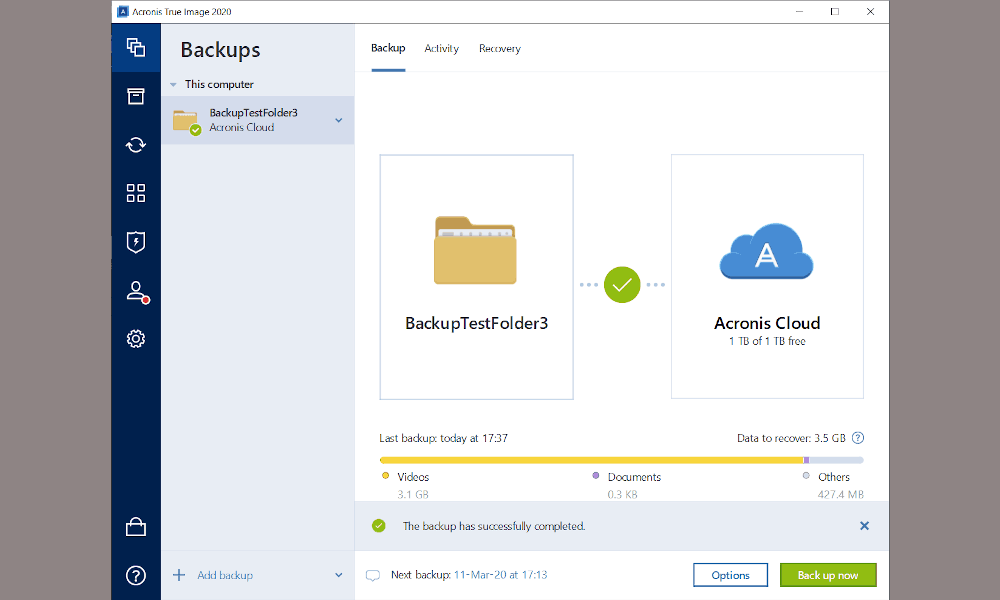The height and width of the screenshot is (600, 1000).
Task: Click the Acronis Cloud destination icon
Action: [x=767, y=251]
